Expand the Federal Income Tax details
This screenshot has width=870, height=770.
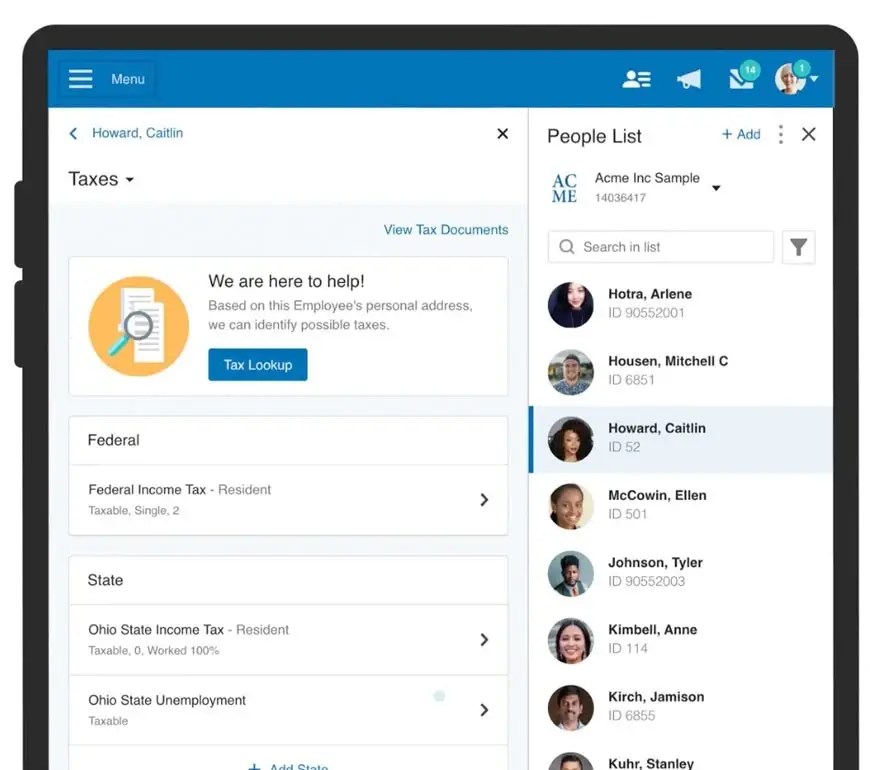[484, 499]
